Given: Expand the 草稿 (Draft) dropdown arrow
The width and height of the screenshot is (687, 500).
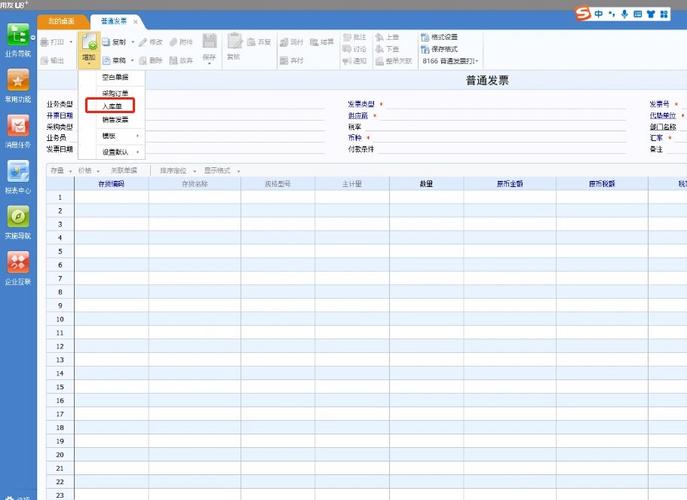Looking at the screenshot, I should click(x=133, y=60).
